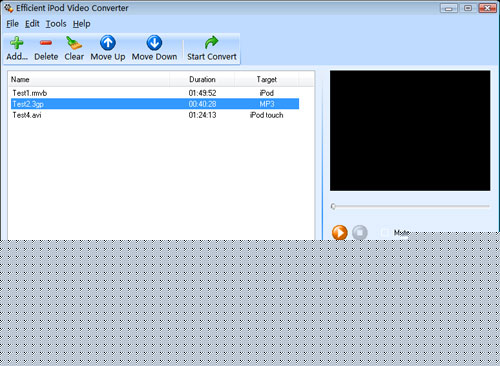Viewport: 500px width, 366px height.
Task: Sort by the Duration column header
Action: pos(202,79)
